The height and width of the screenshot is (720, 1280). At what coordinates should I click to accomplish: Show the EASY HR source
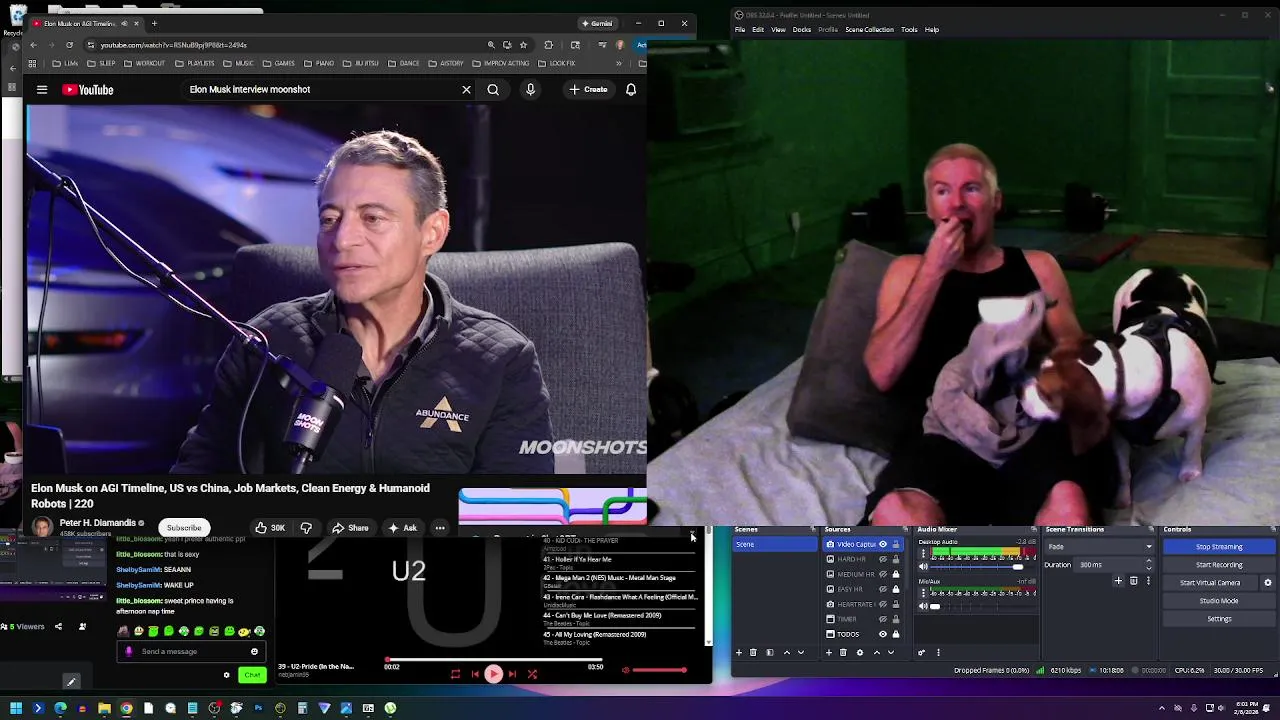coord(883,589)
